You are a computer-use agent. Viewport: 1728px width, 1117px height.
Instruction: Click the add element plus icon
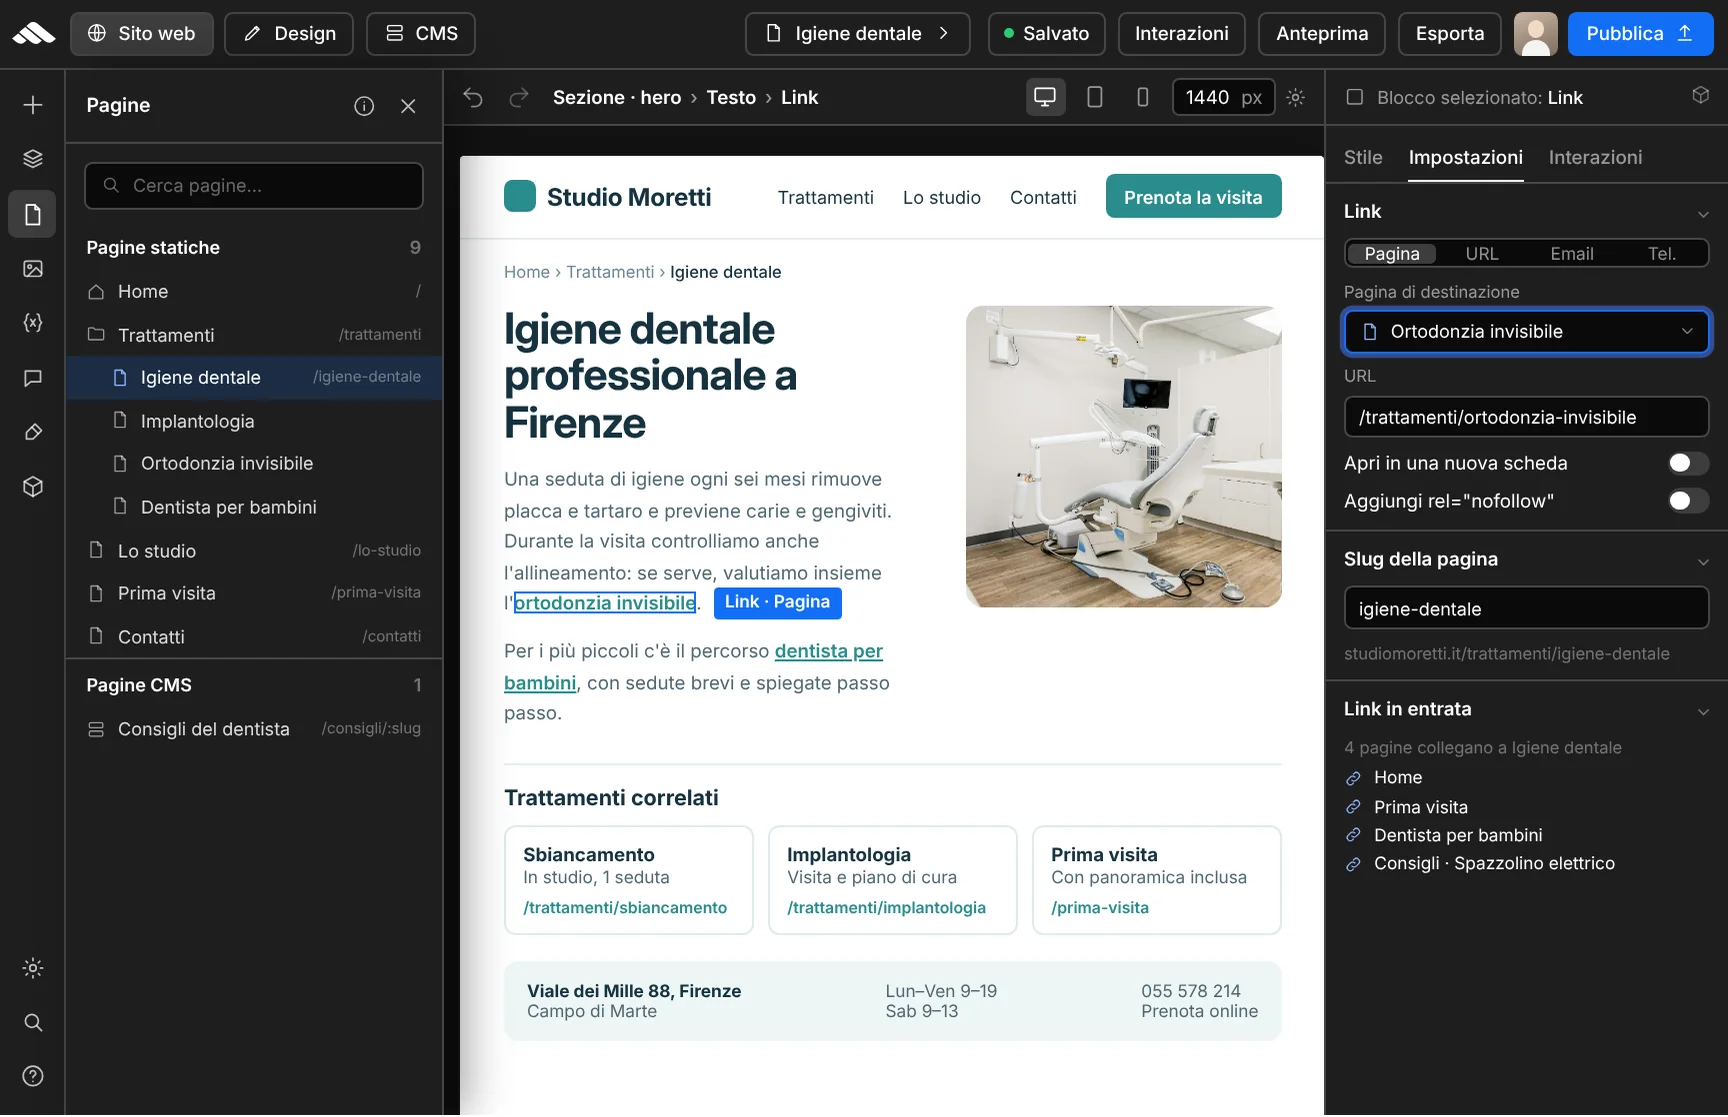(33, 105)
